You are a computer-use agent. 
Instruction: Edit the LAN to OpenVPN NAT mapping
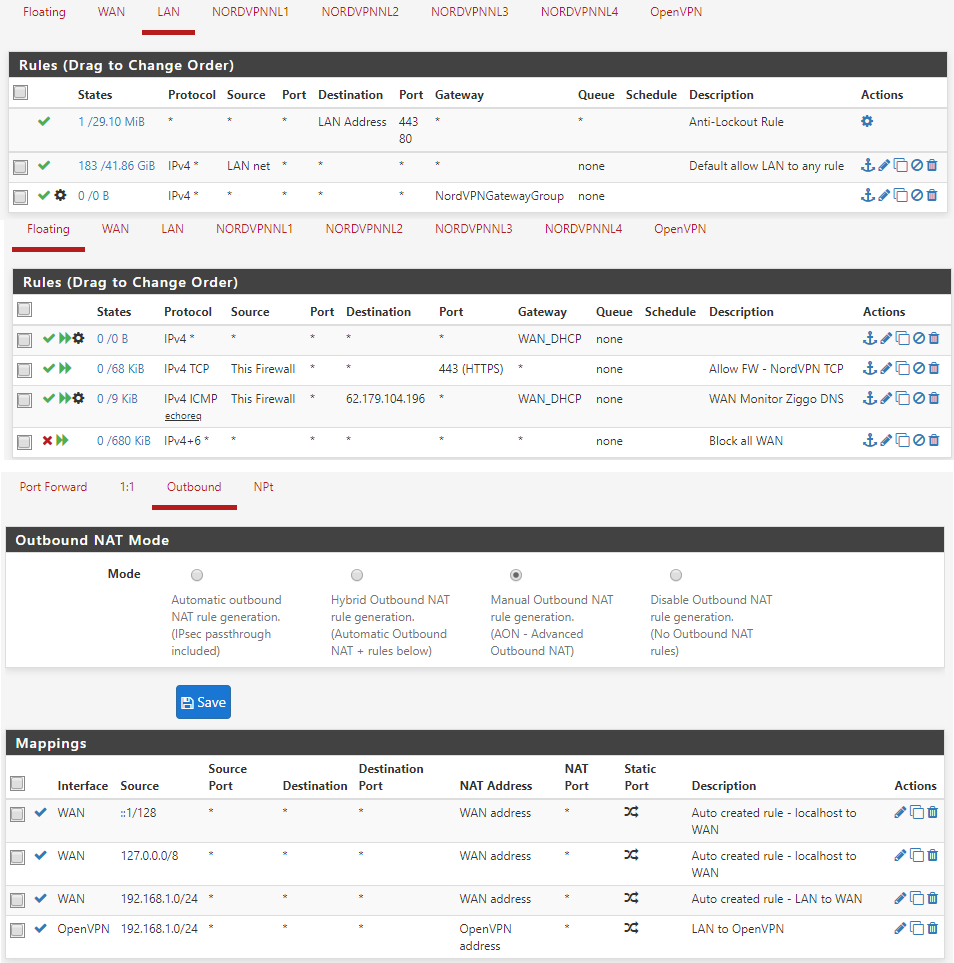(900, 929)
